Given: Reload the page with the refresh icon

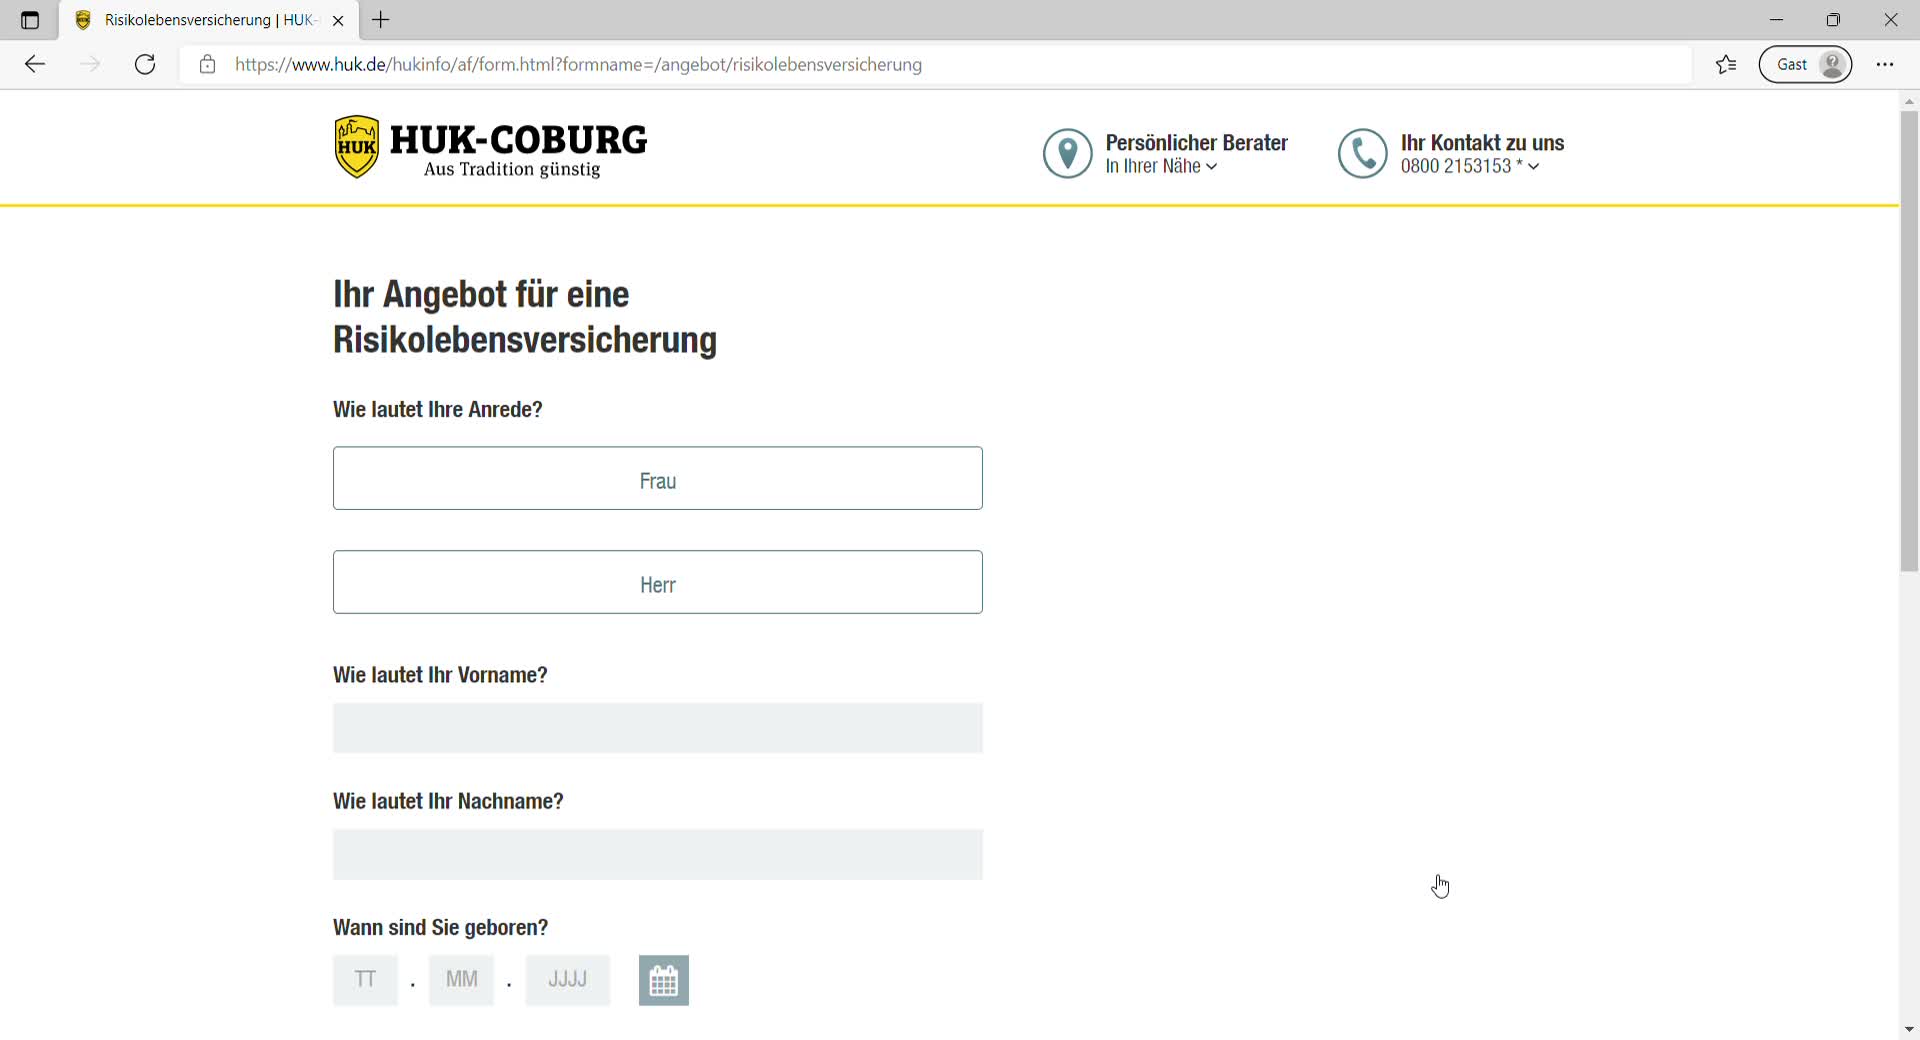Looking at the screenshot, I should 145,64.
